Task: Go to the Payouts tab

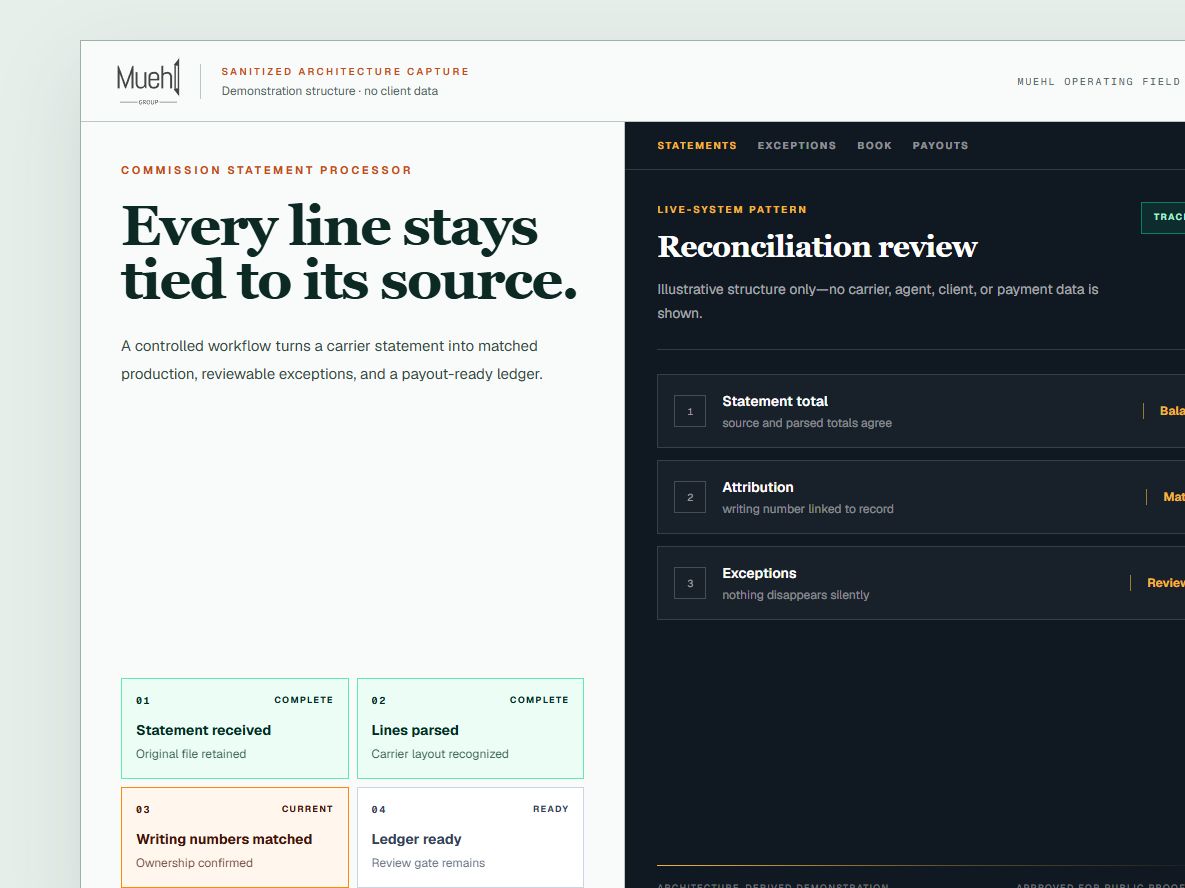Action: point(940,146)
